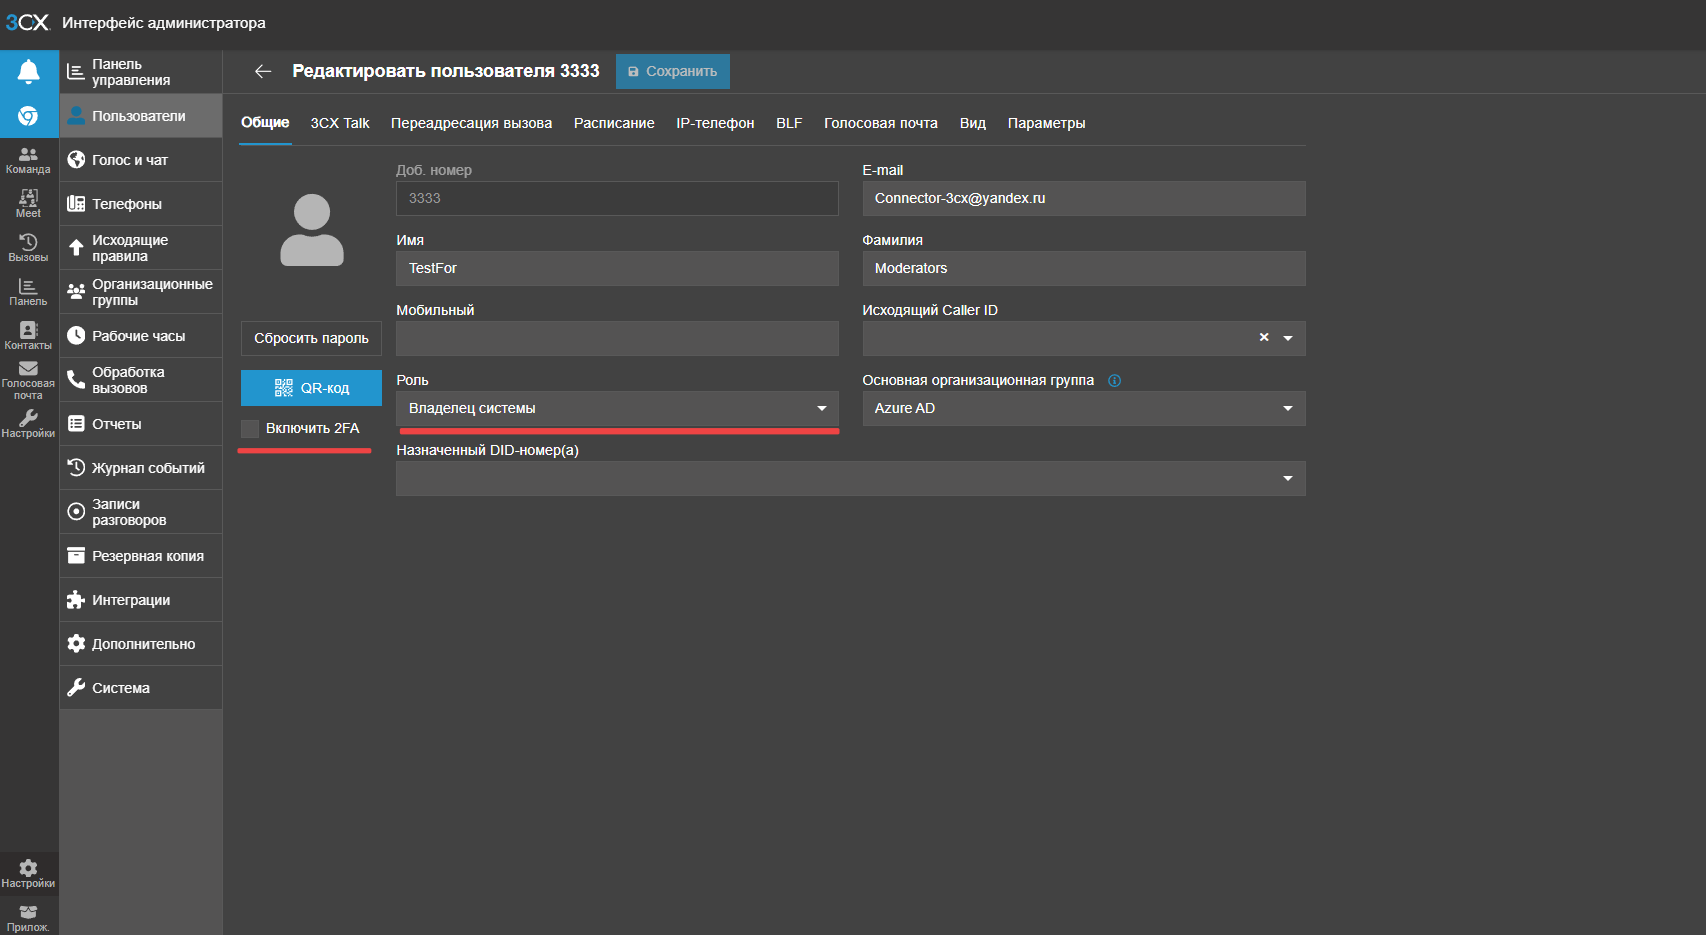The width and height of the screenshot is (1706, 935).
Task: Switch to the 3CX Talk tab
Action: point(340,123)
